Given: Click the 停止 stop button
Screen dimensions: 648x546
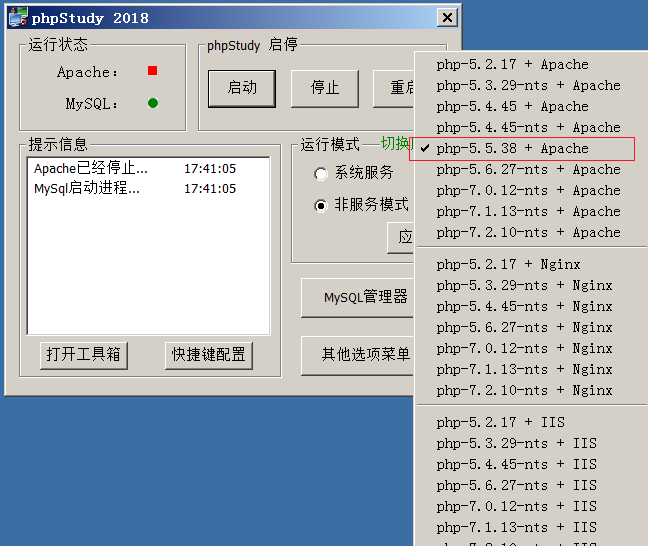Looking at the screenshot, I should [x=324, y=88].
